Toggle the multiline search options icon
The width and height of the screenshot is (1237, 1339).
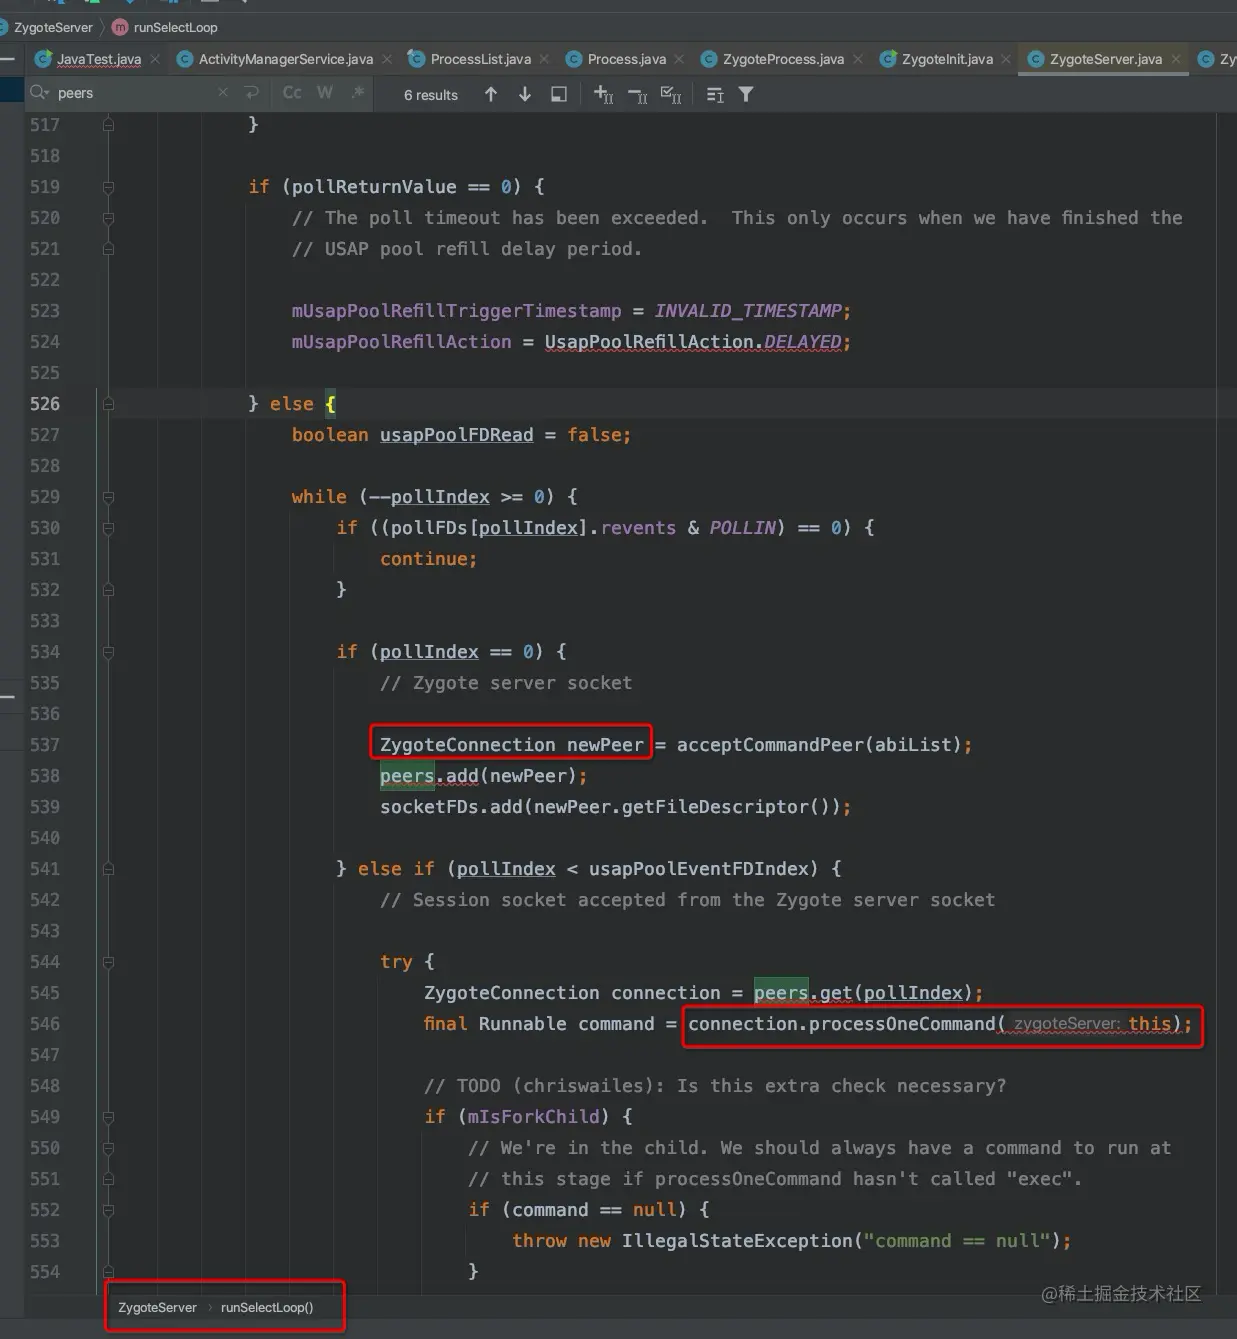pyautogui.click(x=715, y=94)
